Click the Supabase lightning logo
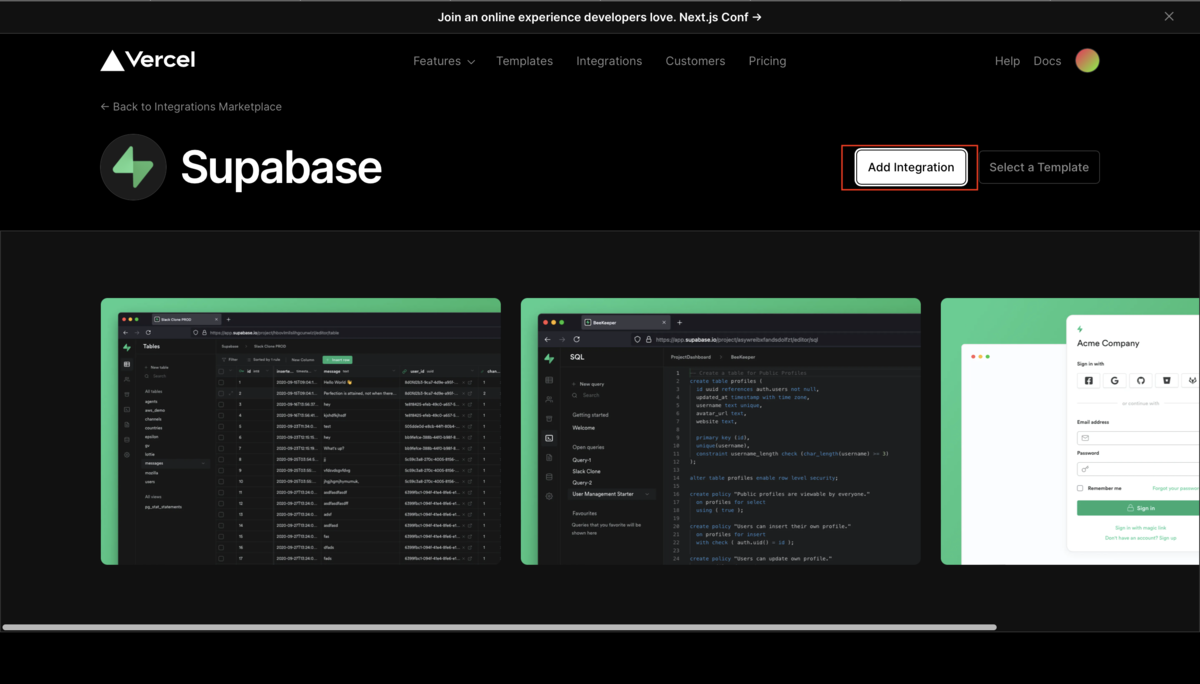This screenshot has width=1200, height=684. click(133, 167)
